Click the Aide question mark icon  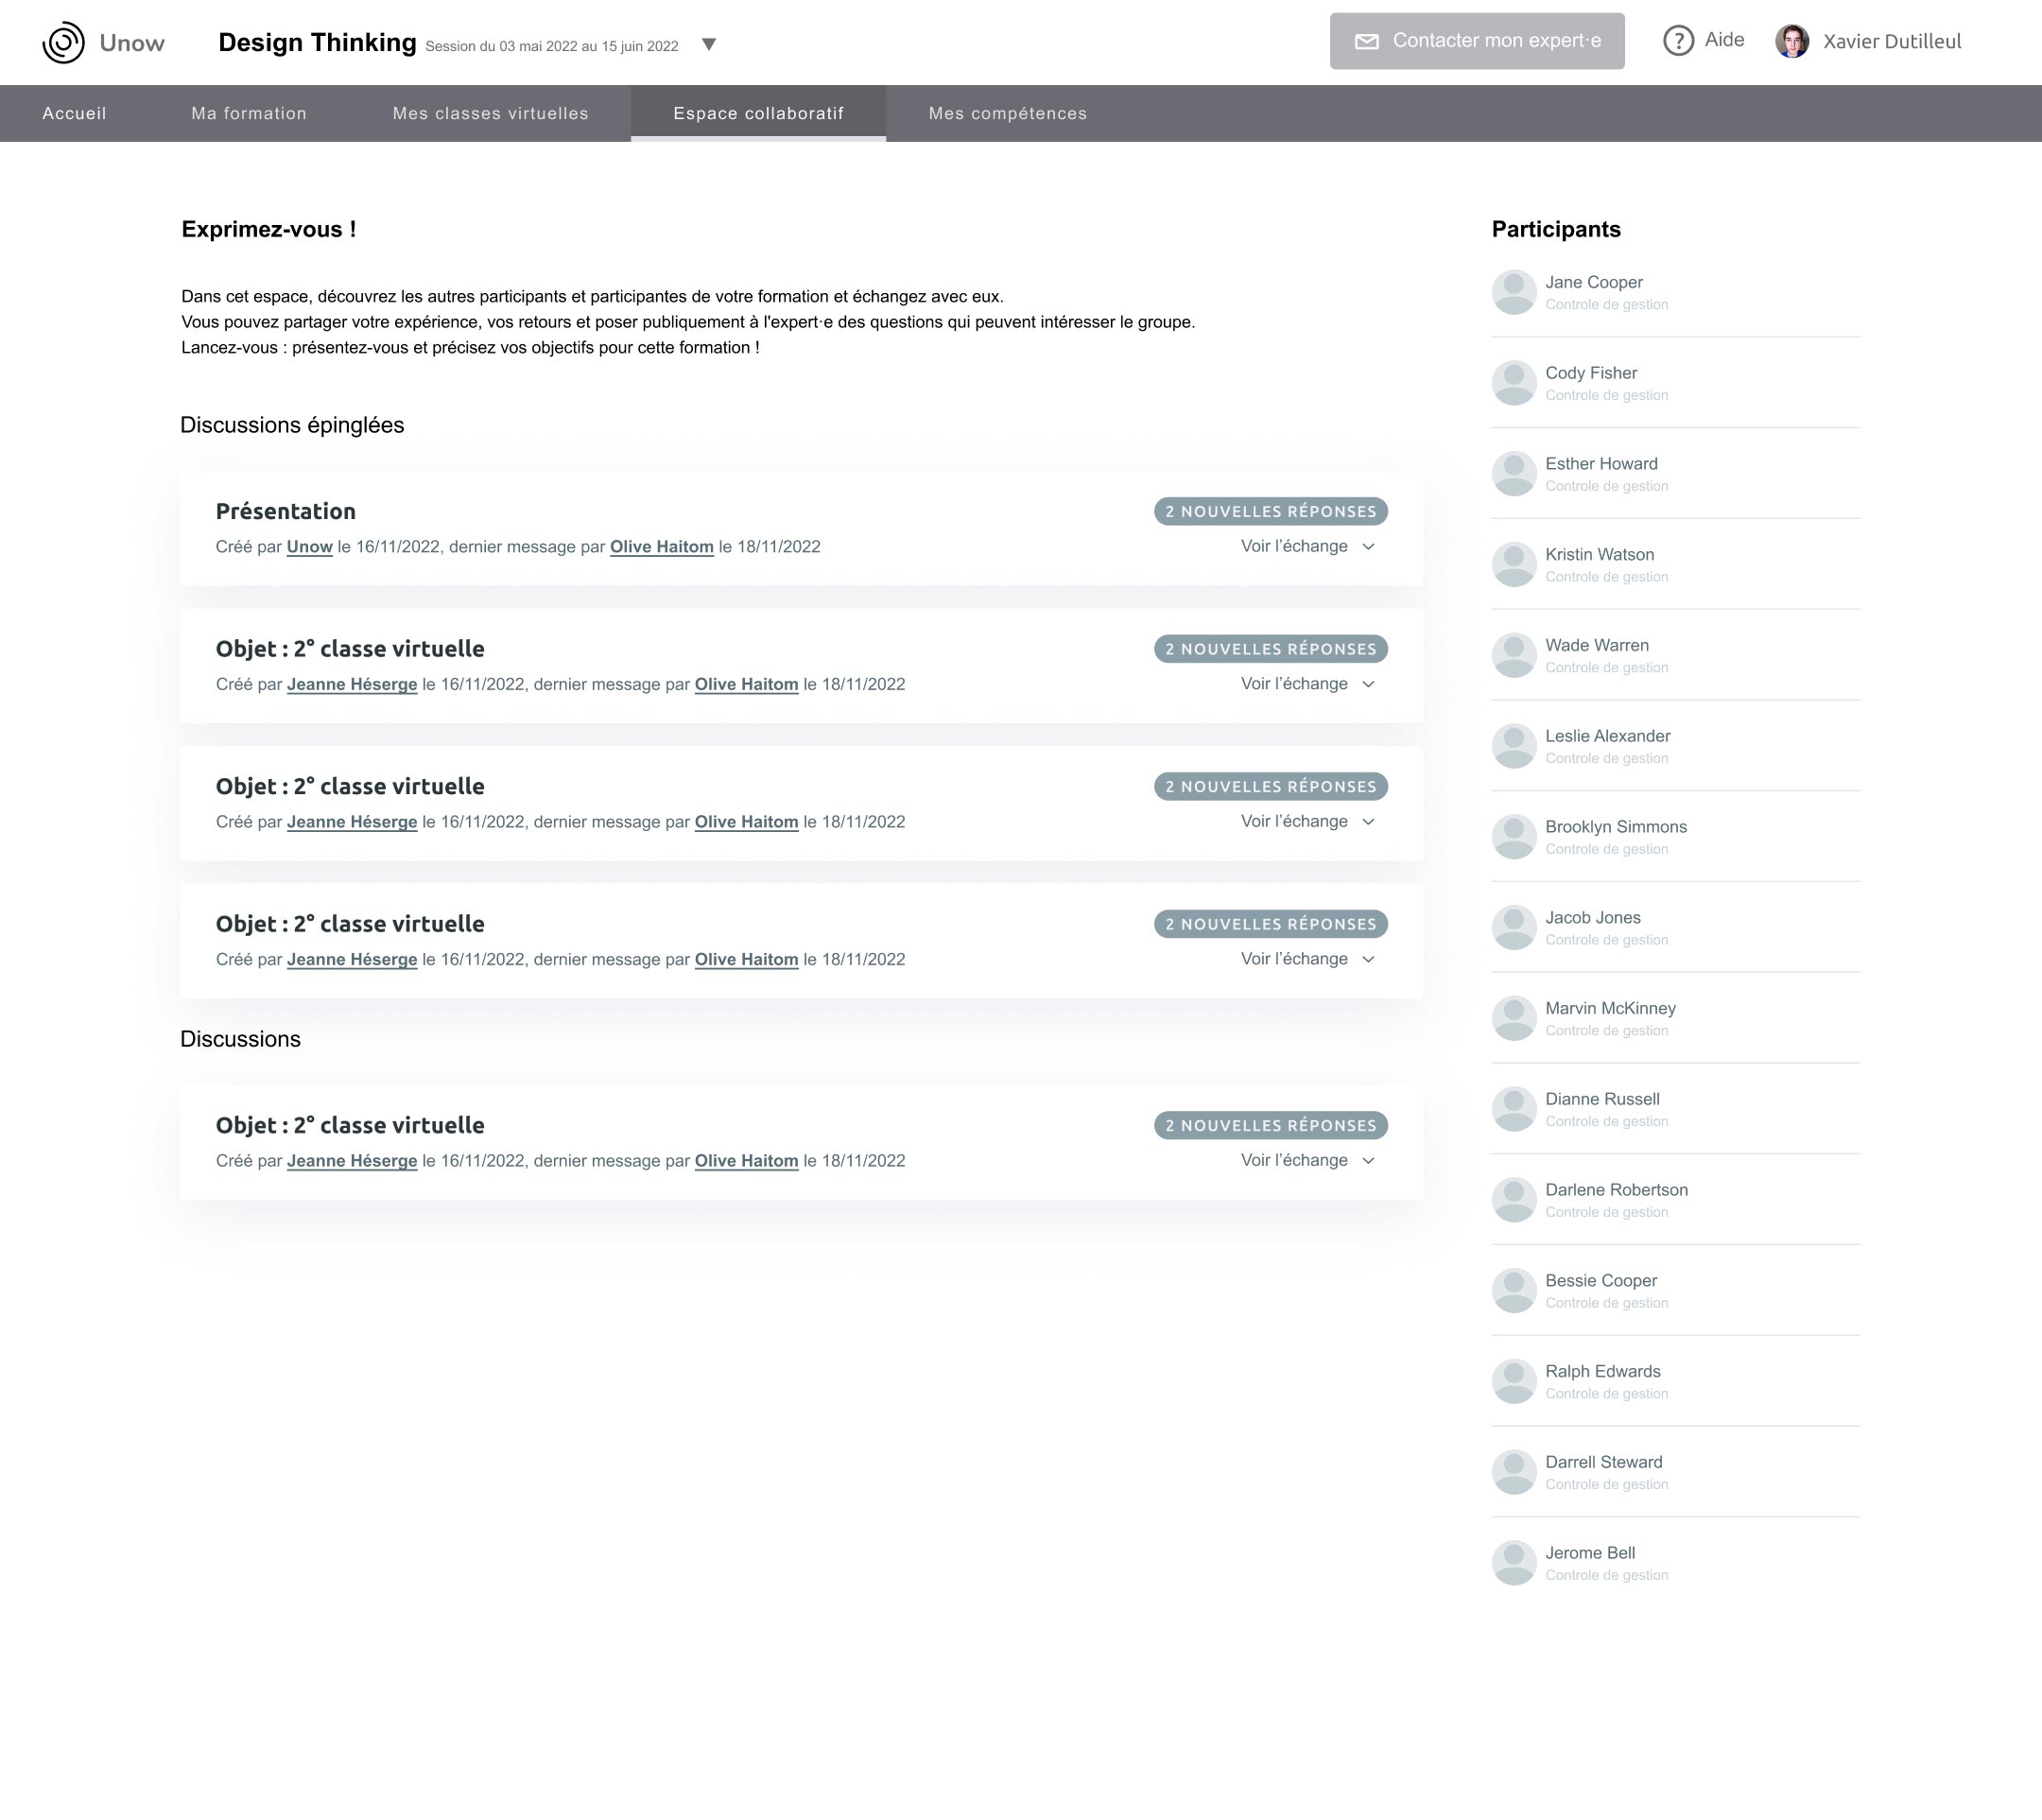point(1678,41)
